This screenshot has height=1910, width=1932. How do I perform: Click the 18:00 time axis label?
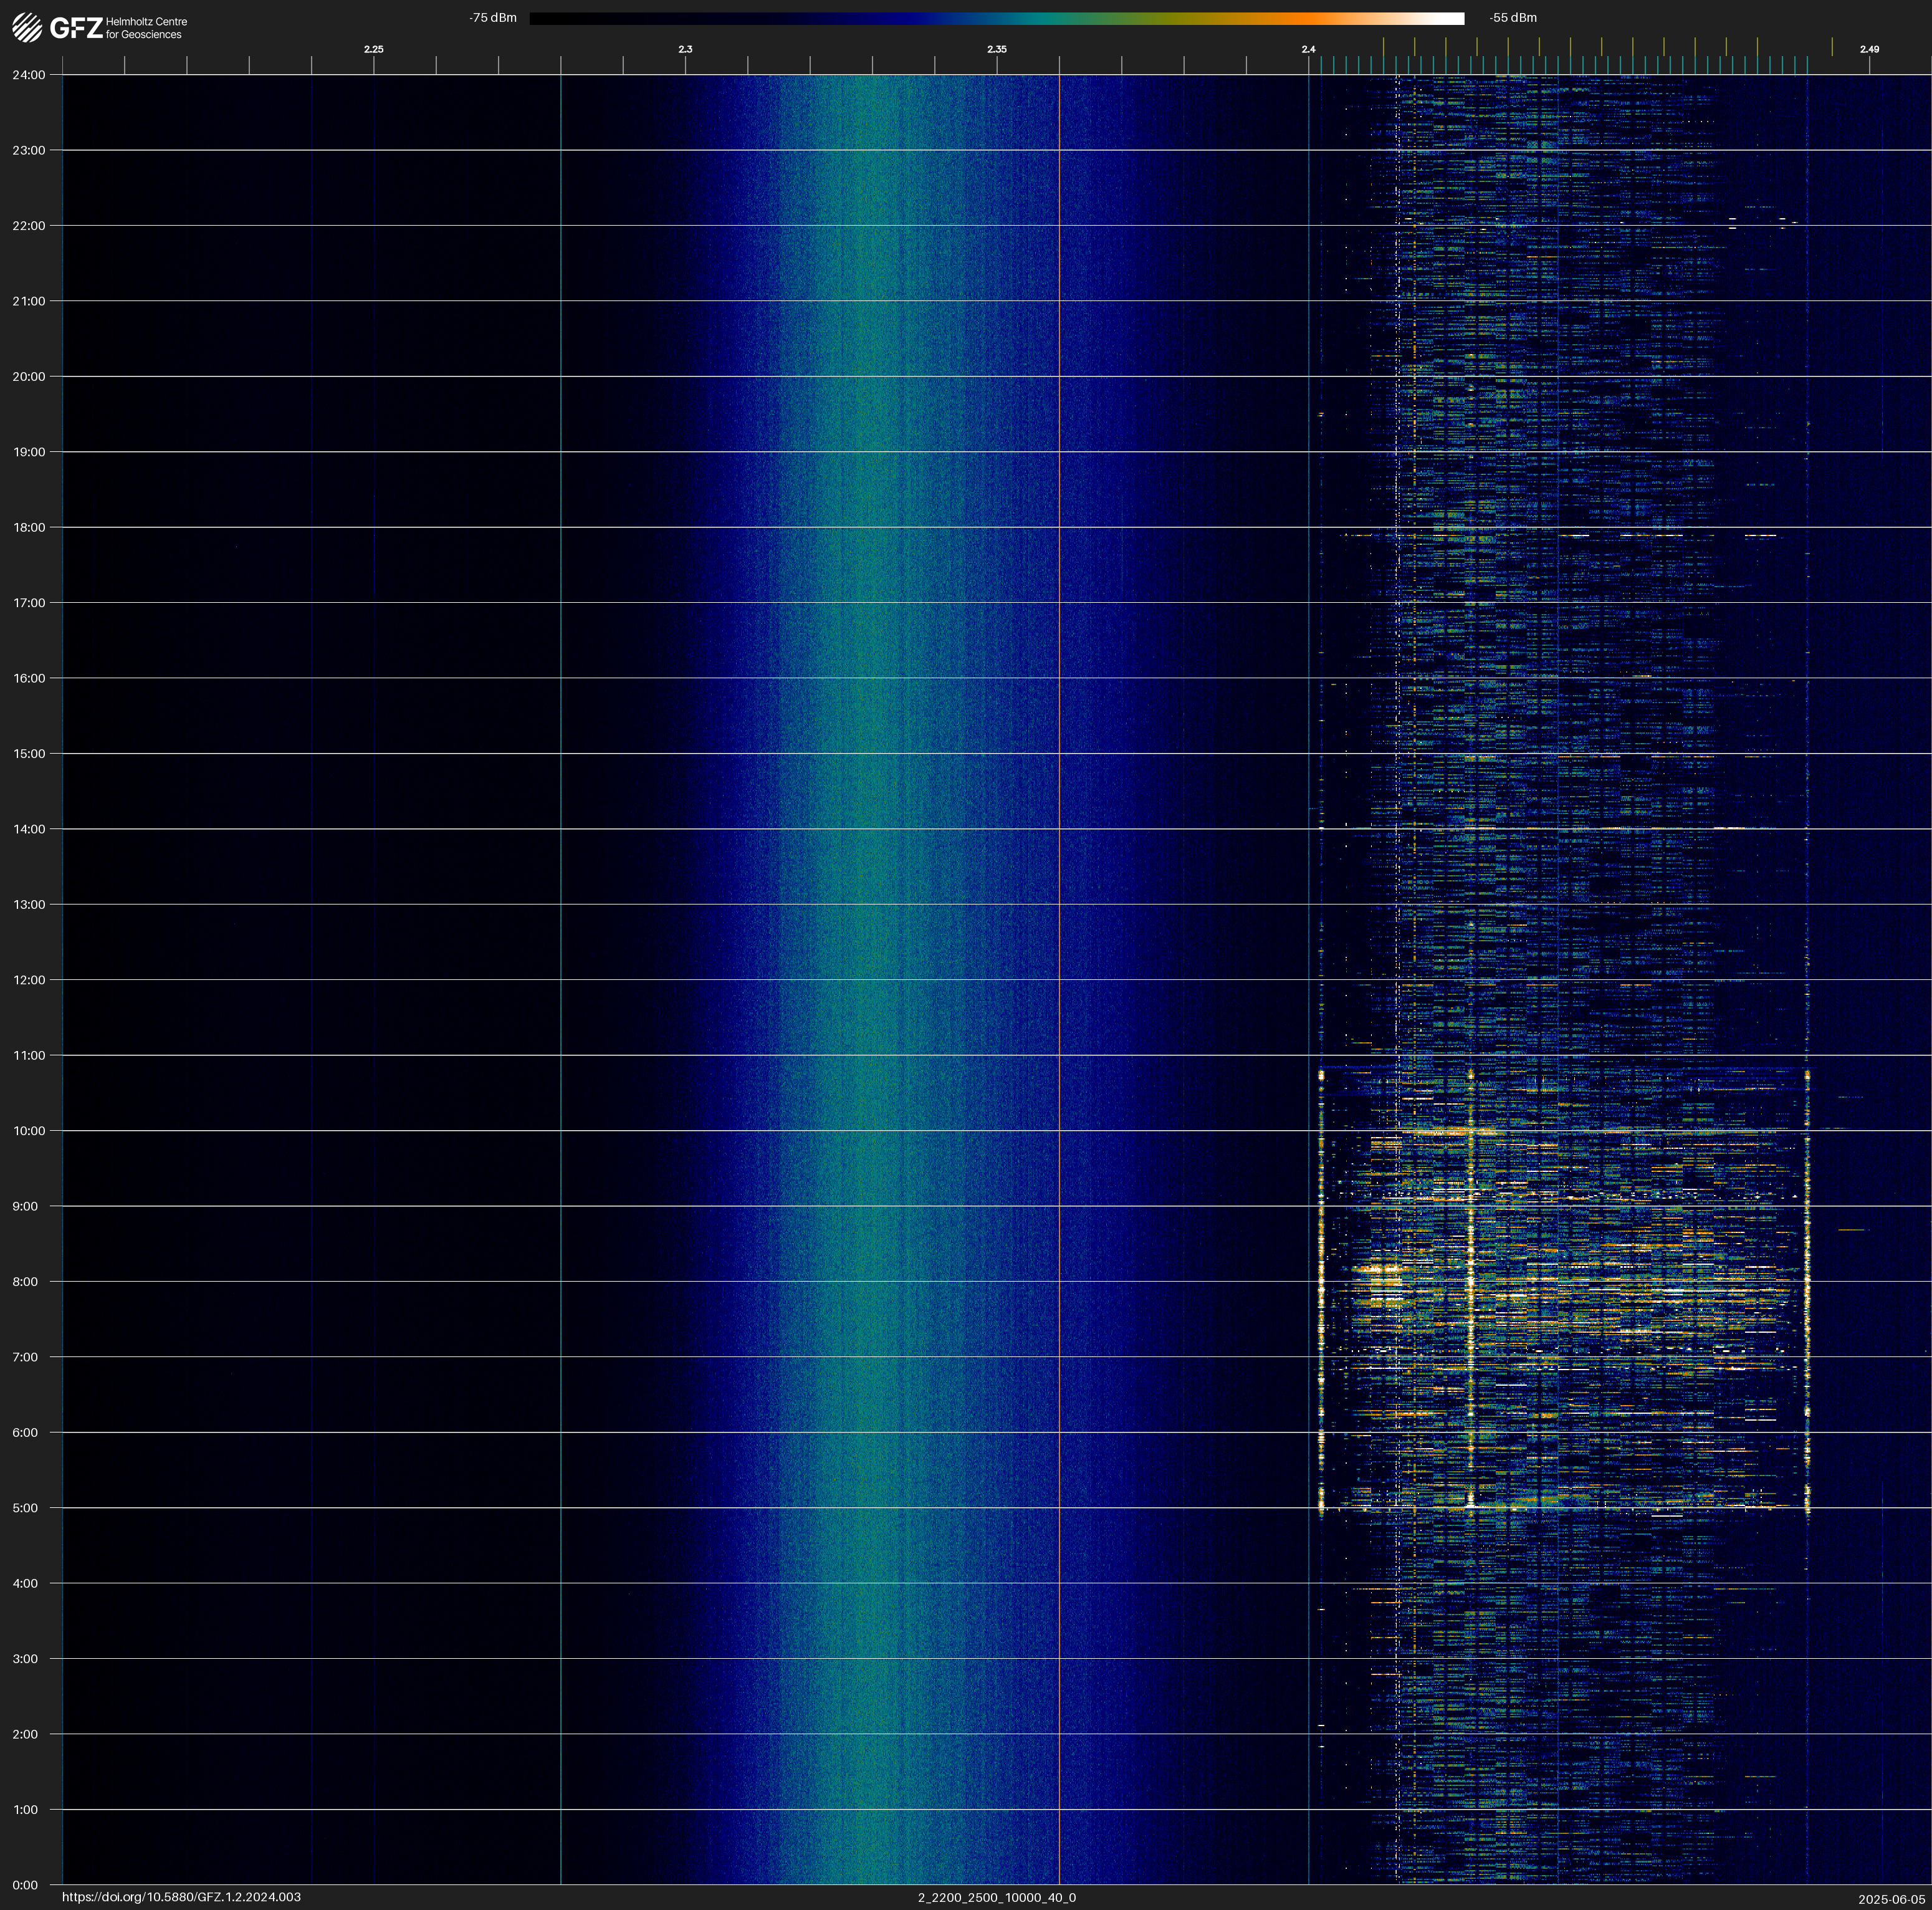pyautogui.click(x=29, y=527)
